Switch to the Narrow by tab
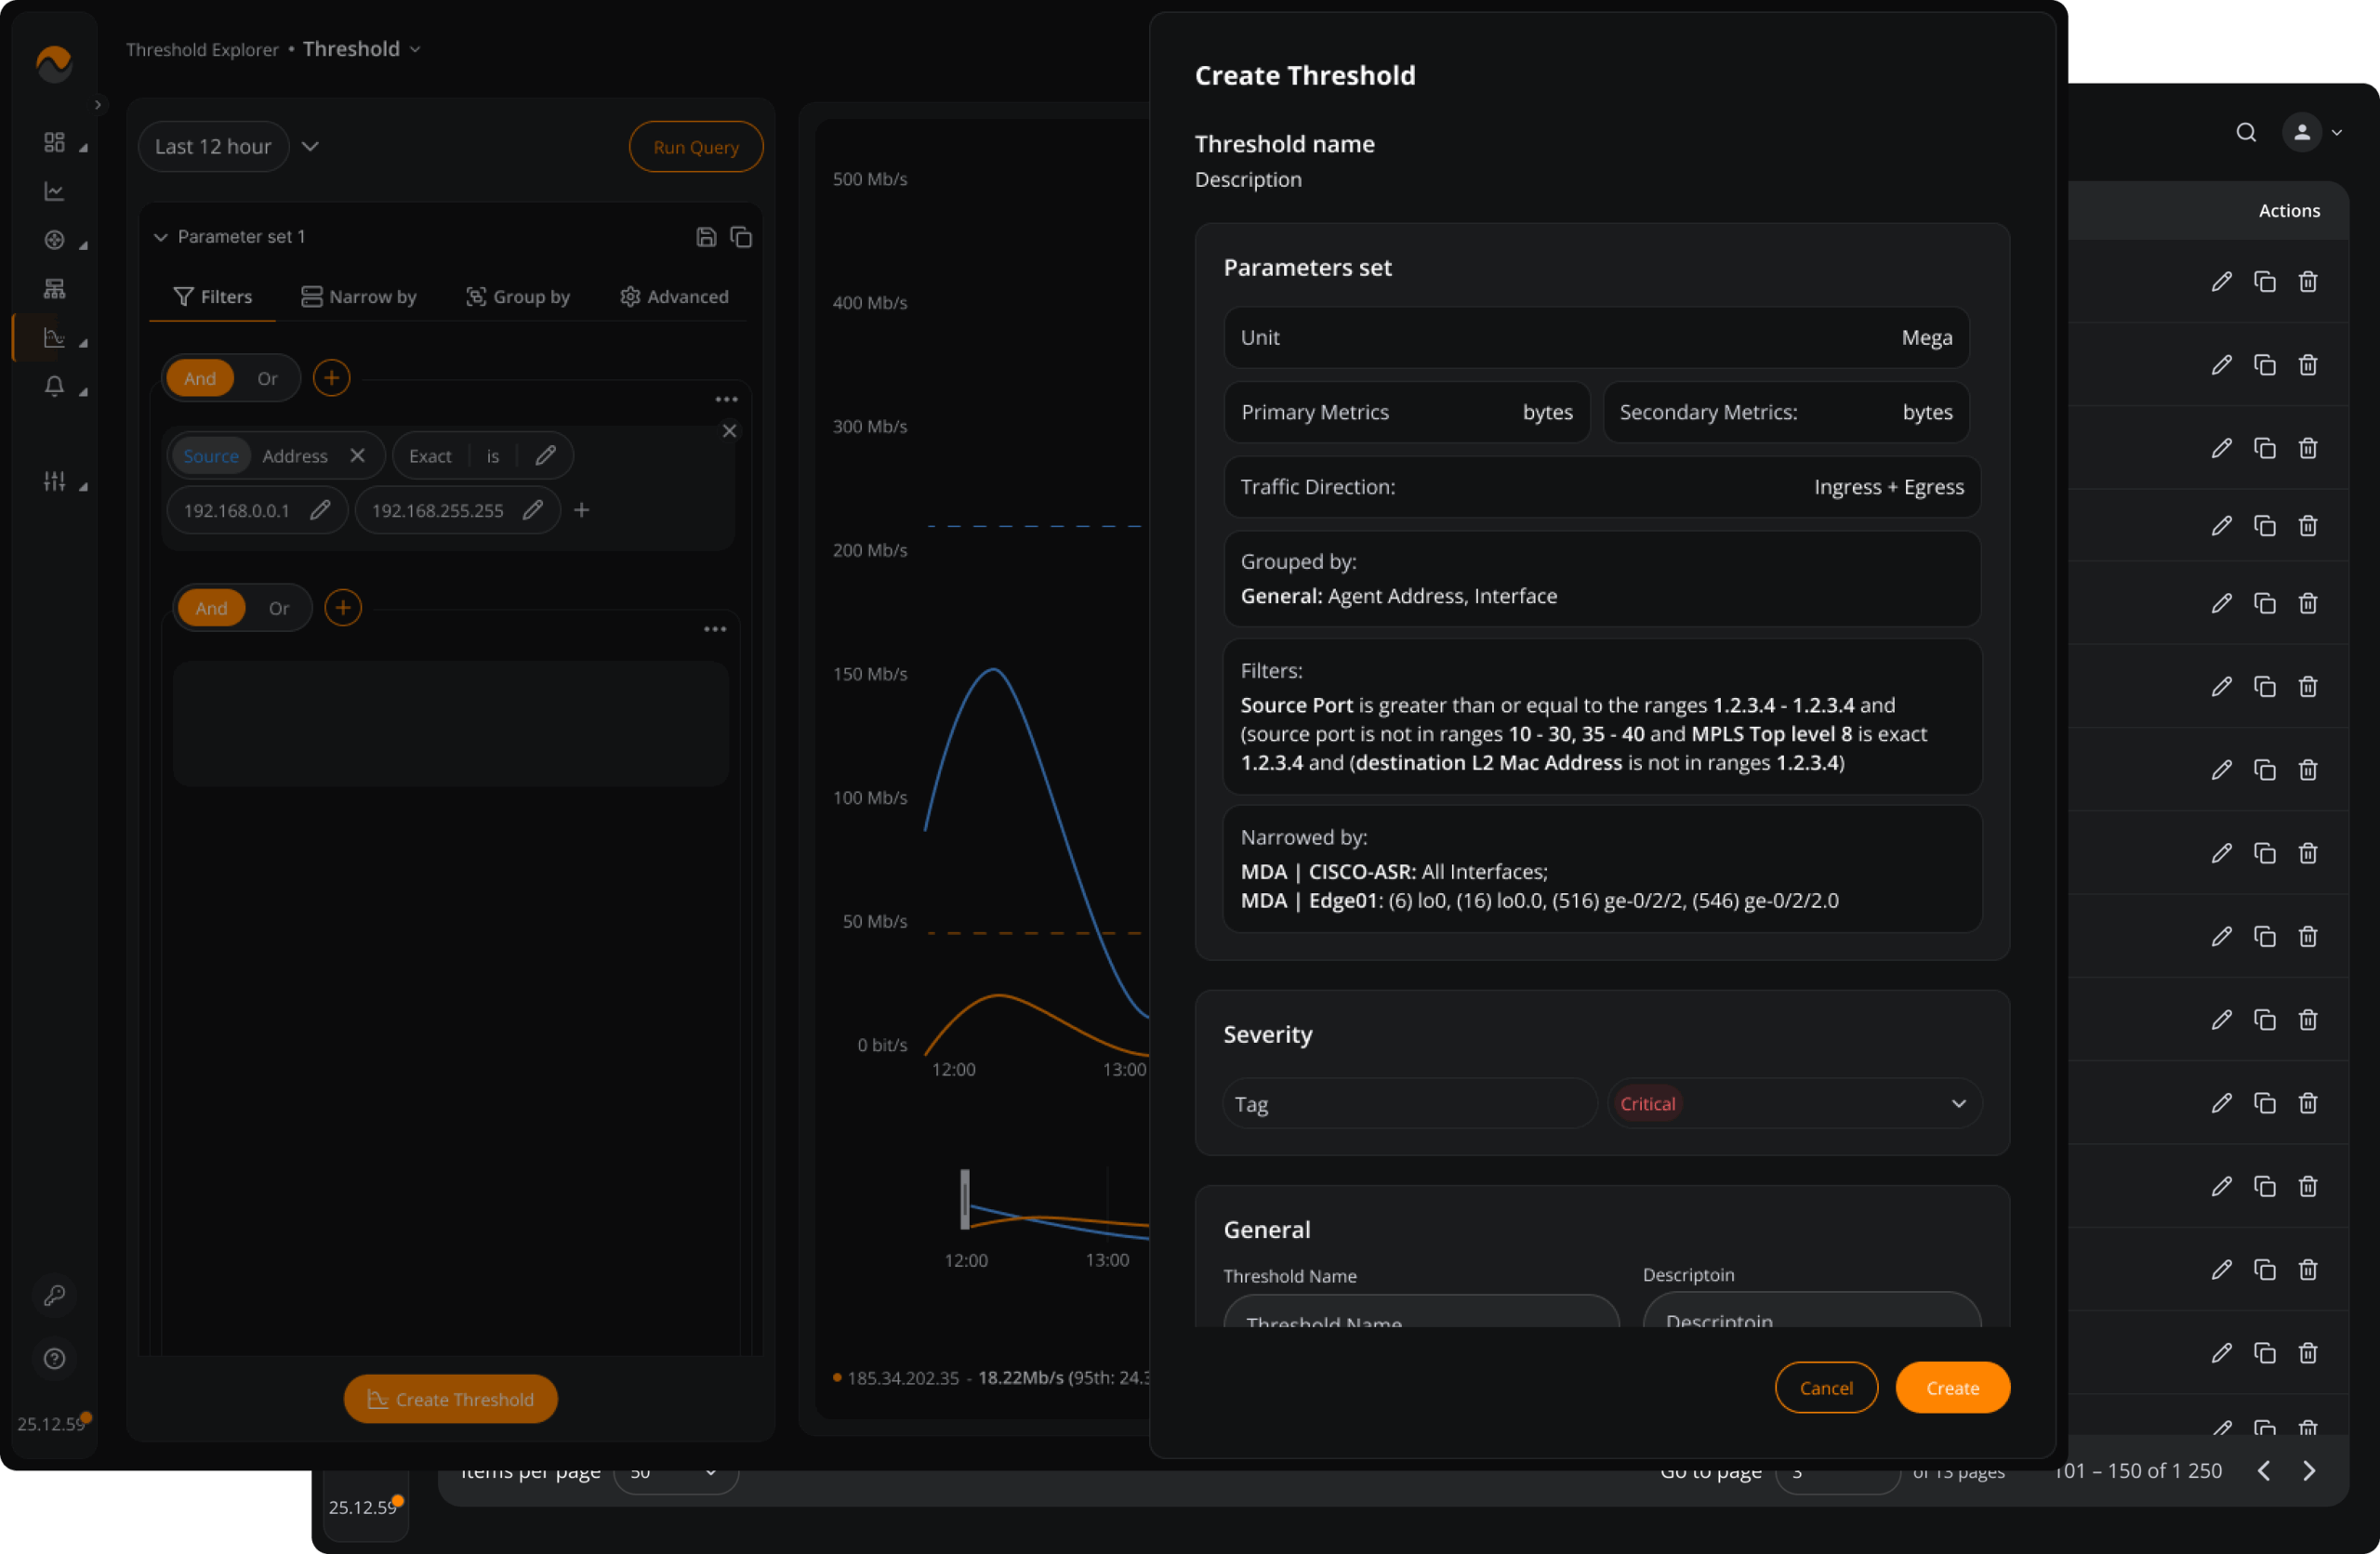This screenshot has height=1554, width=2380. click(359, 297)
